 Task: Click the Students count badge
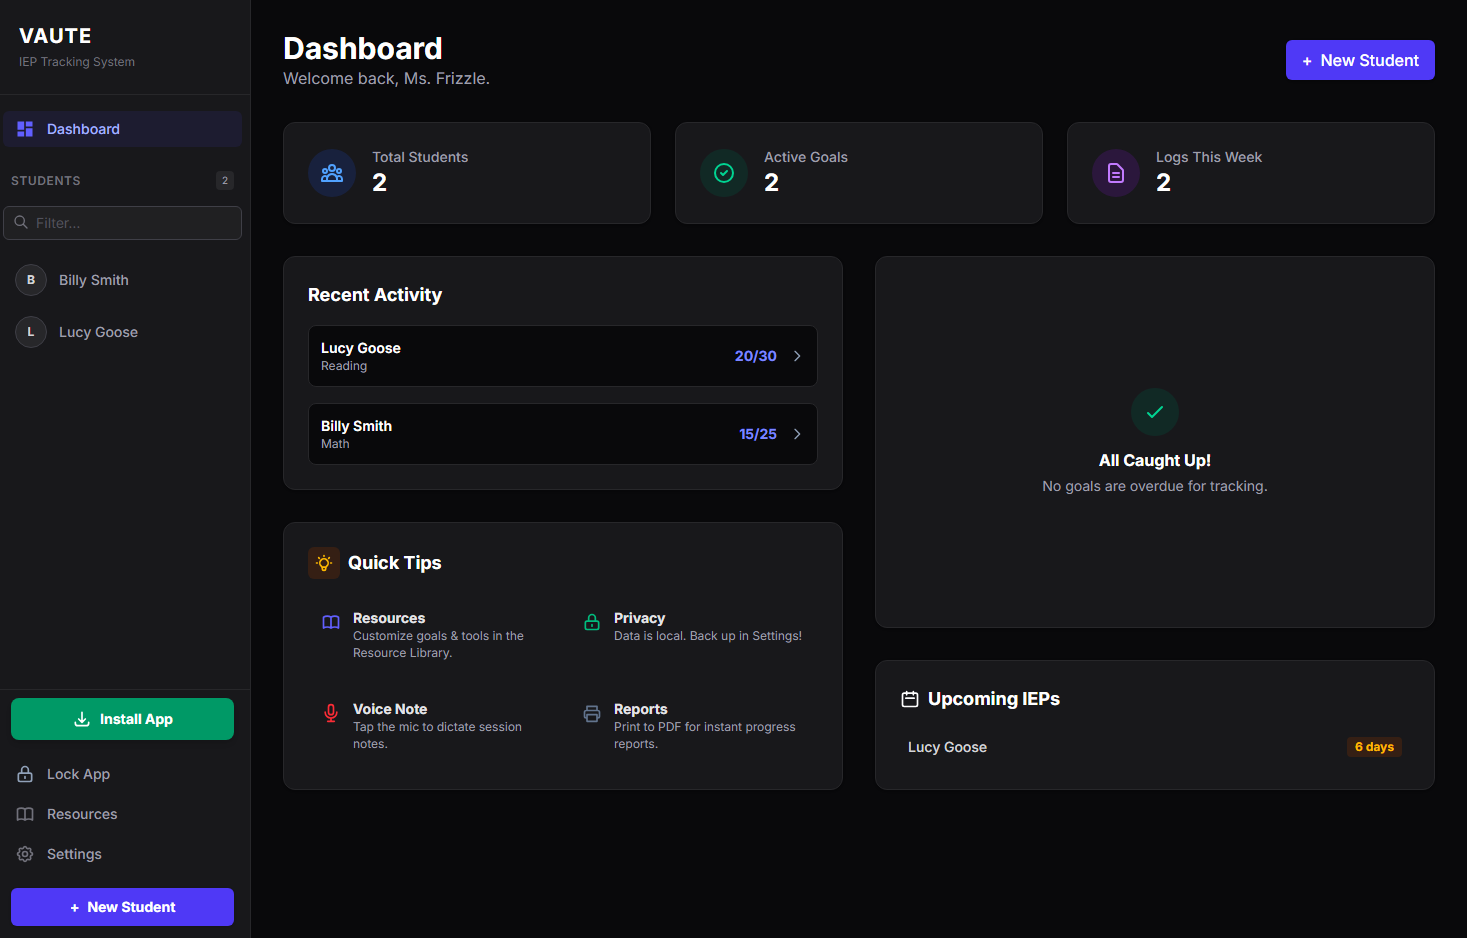(225, 180)
